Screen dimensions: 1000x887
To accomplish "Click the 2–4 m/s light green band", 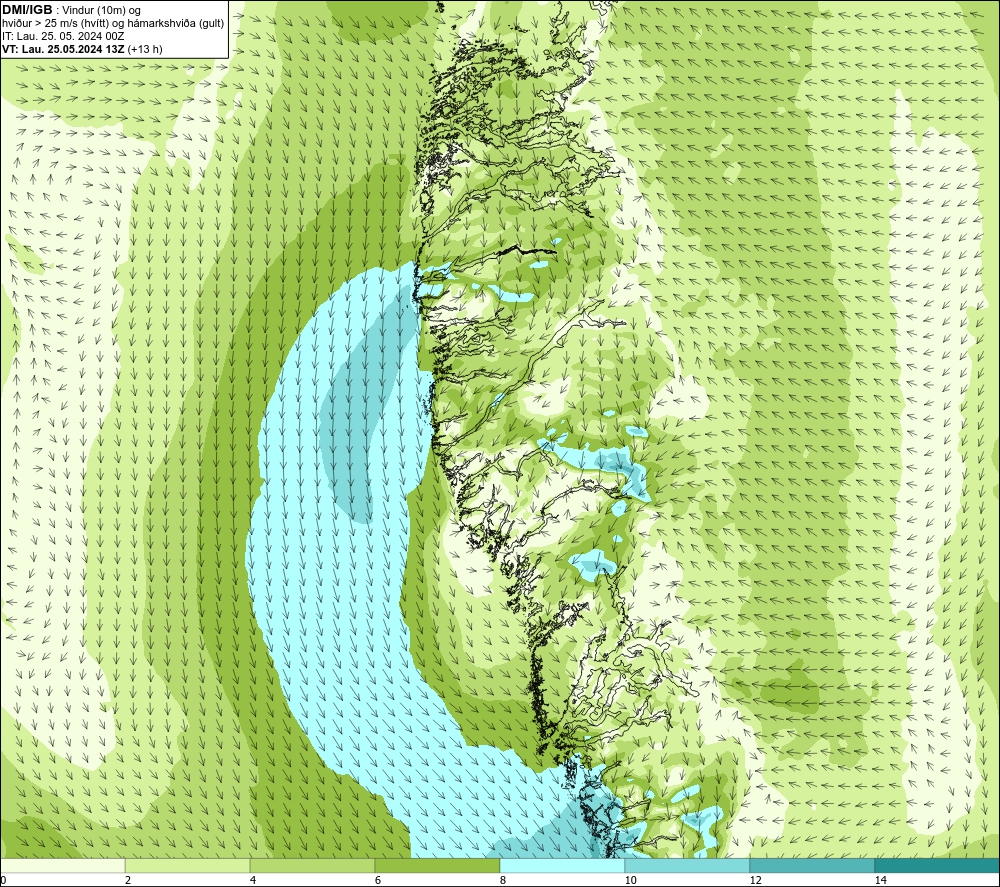I will click(187, 866).
